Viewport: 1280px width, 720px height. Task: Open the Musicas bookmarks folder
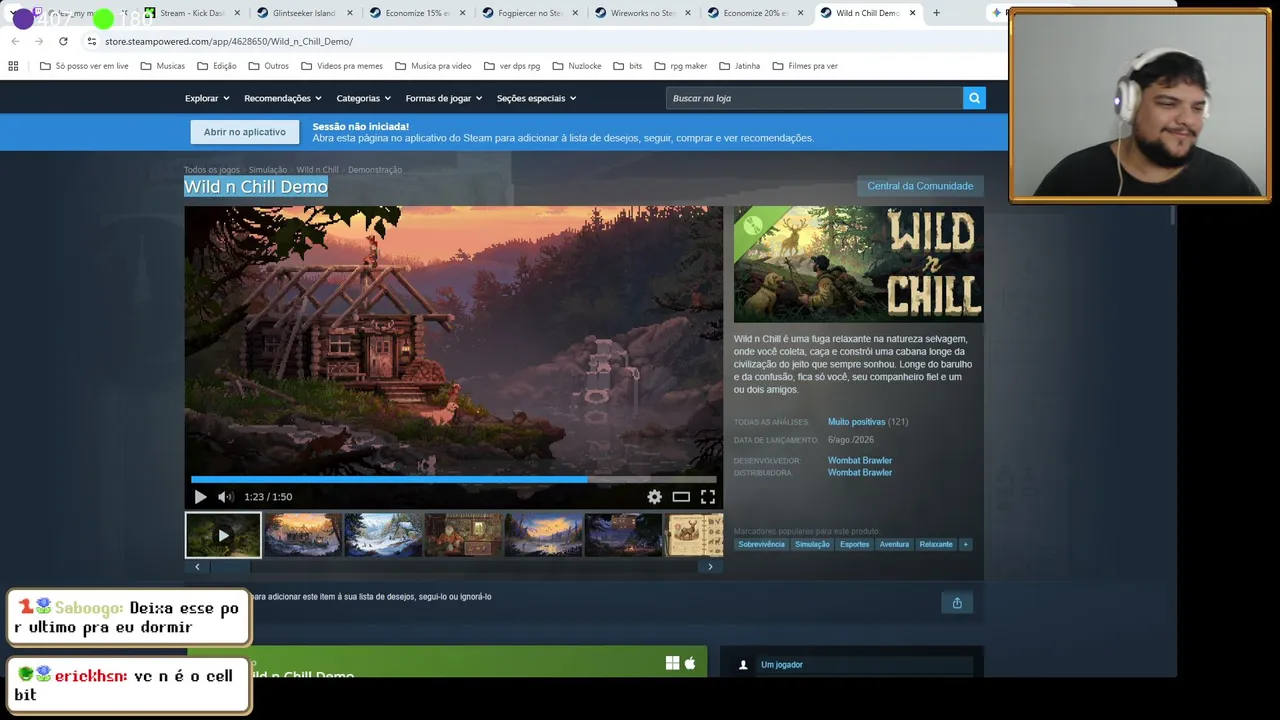coord(163,66)
